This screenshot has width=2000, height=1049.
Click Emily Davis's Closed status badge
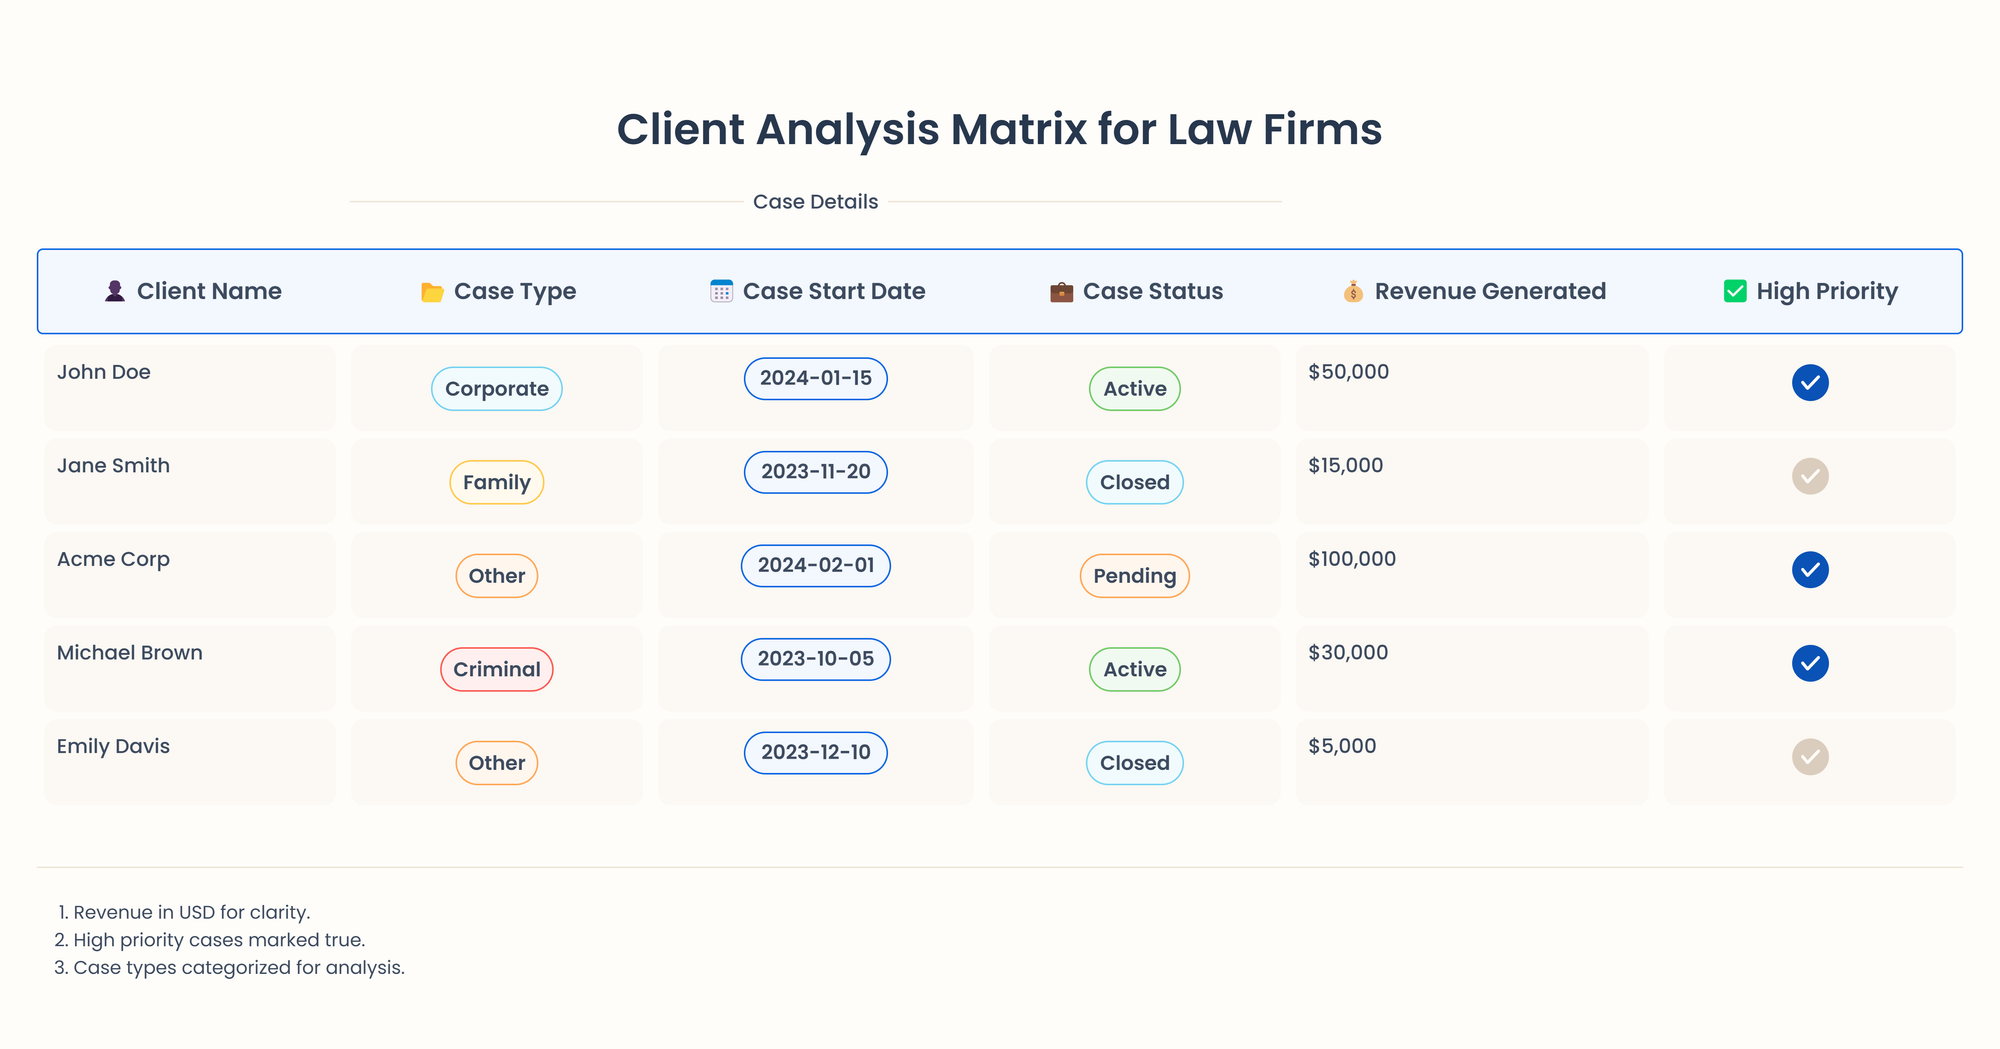pos(1135,763)
